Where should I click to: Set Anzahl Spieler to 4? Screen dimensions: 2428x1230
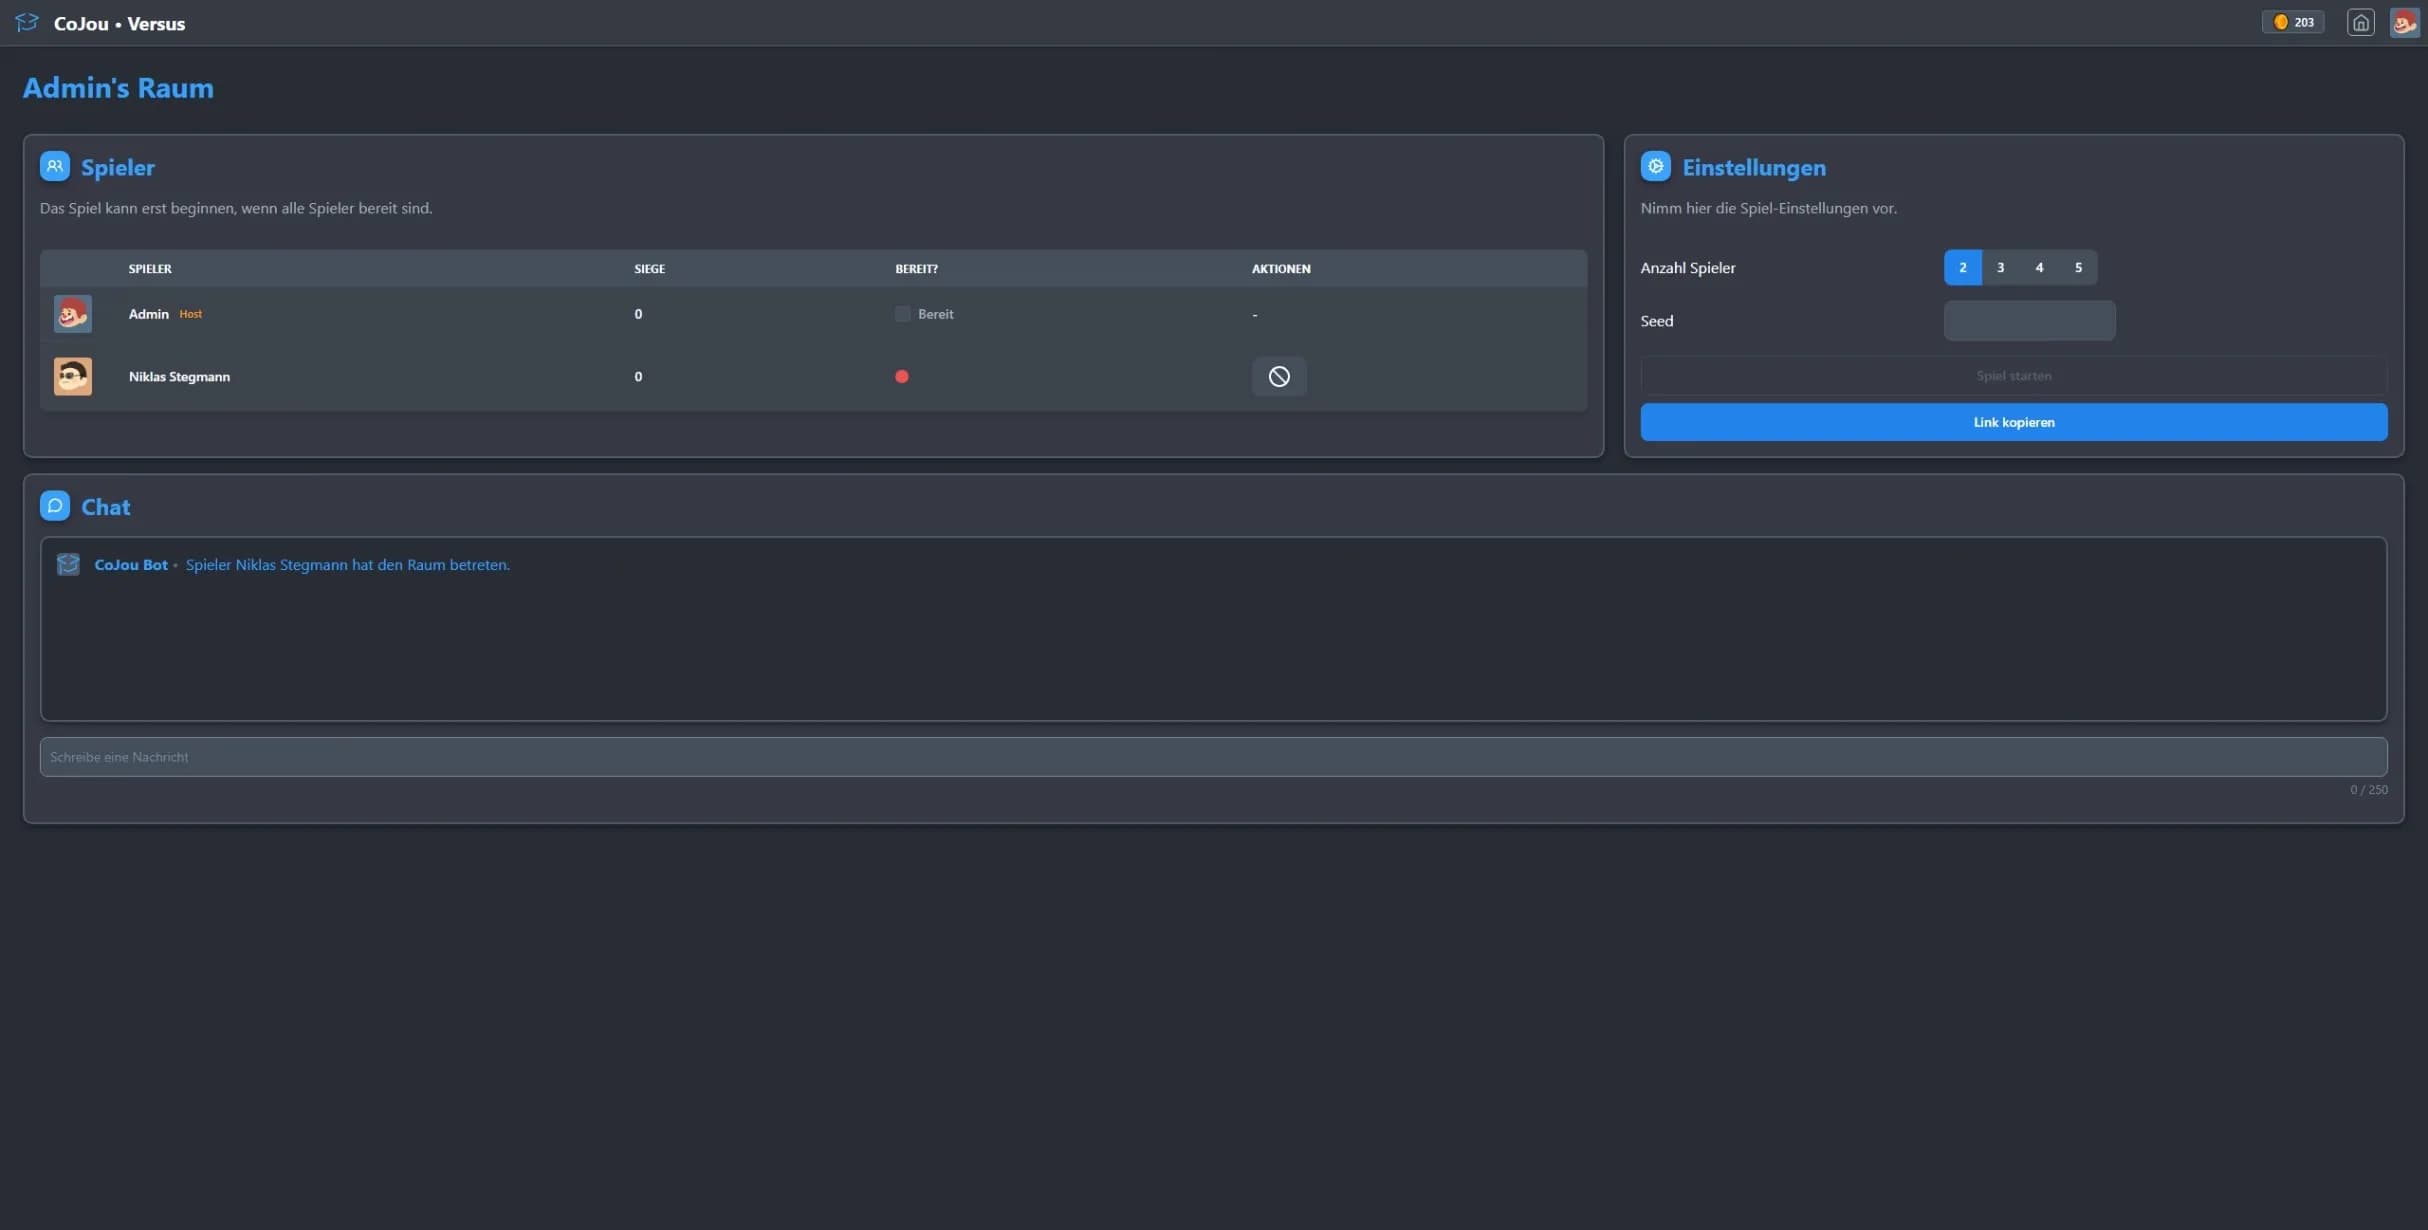click(2040, 267)
